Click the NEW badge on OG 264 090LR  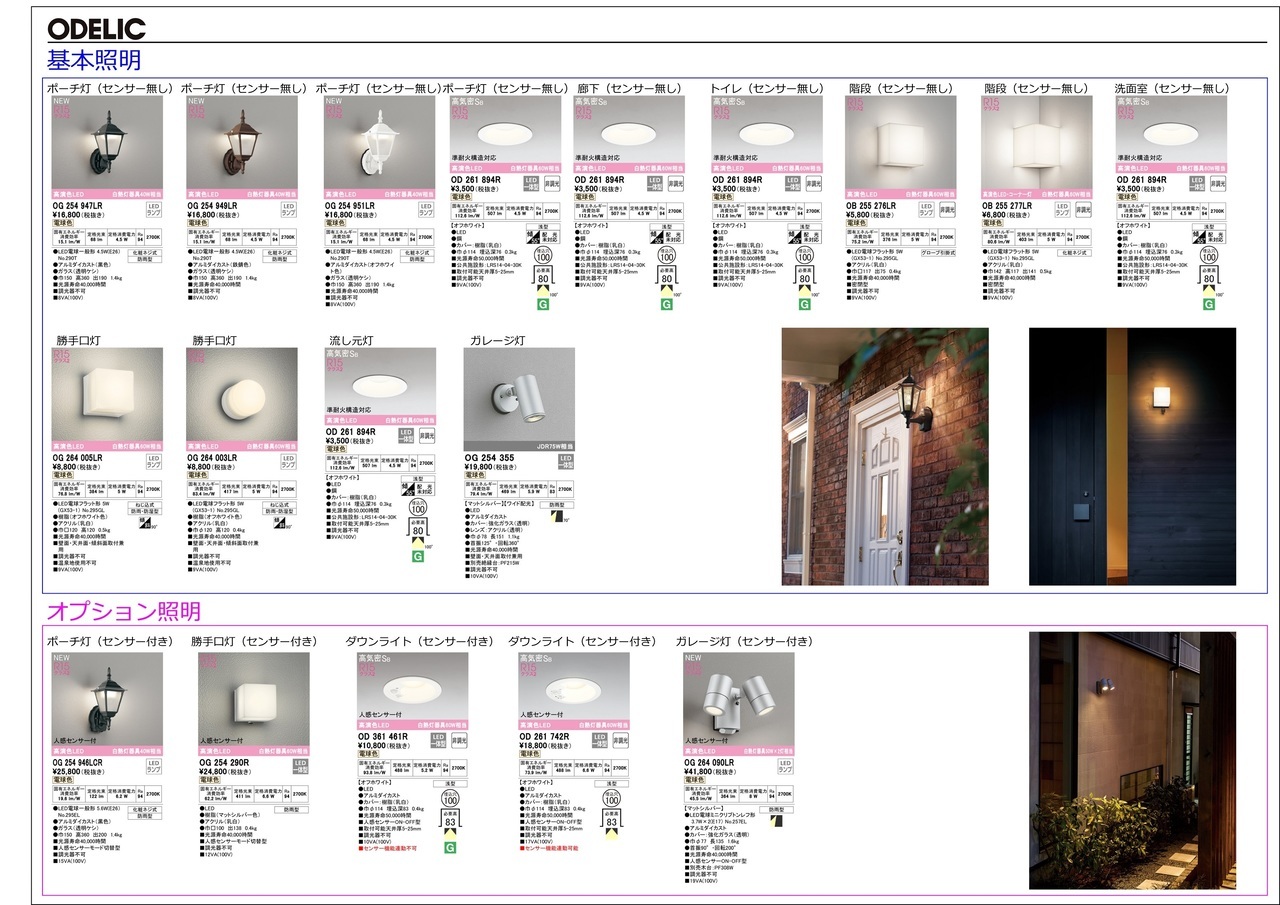(693, 658)
